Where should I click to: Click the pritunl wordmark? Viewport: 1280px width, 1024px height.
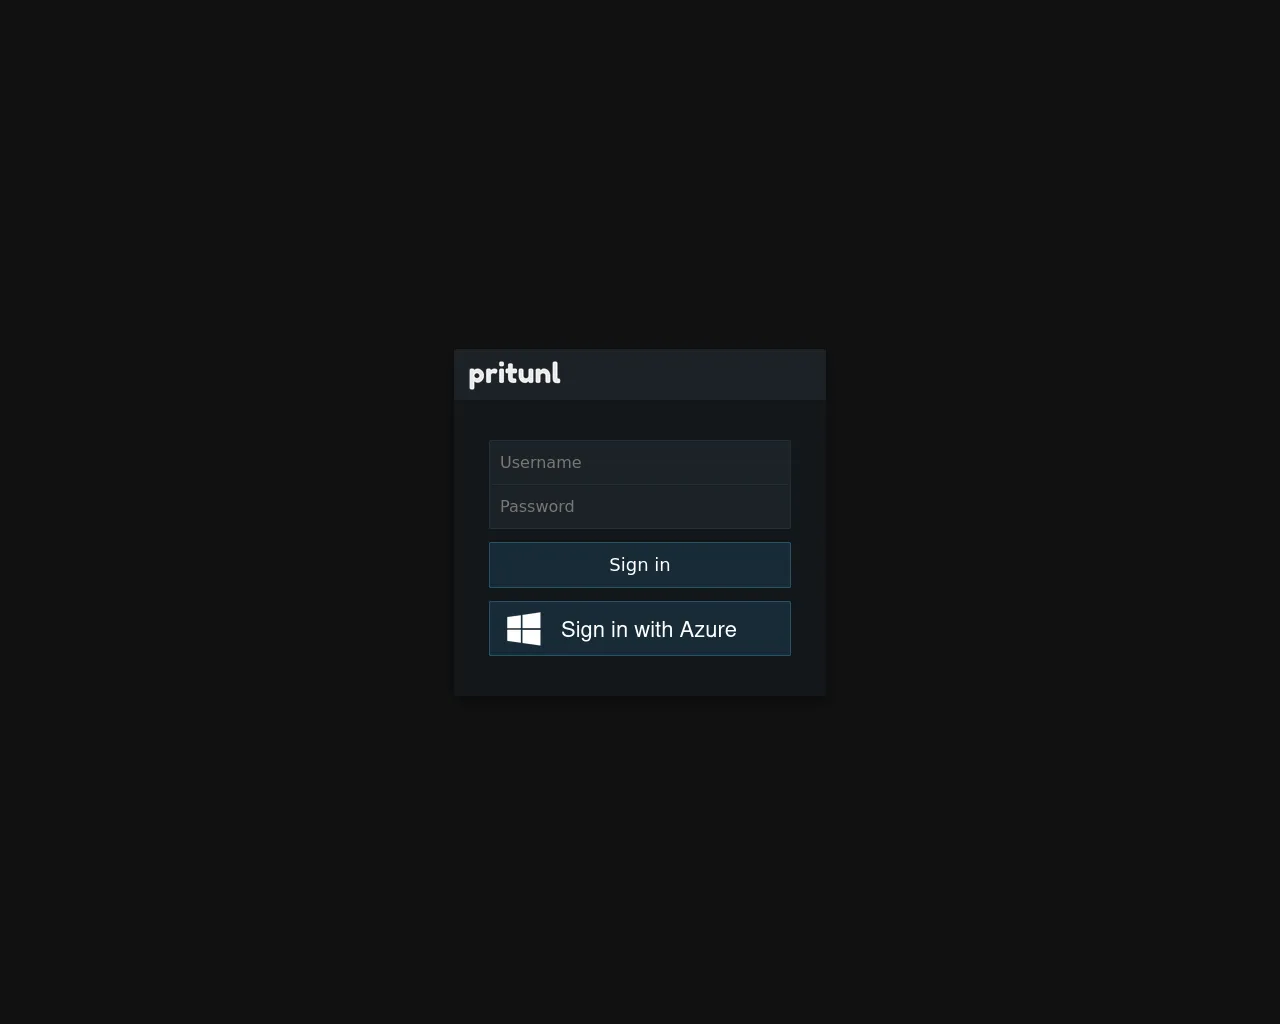[514, 374]
